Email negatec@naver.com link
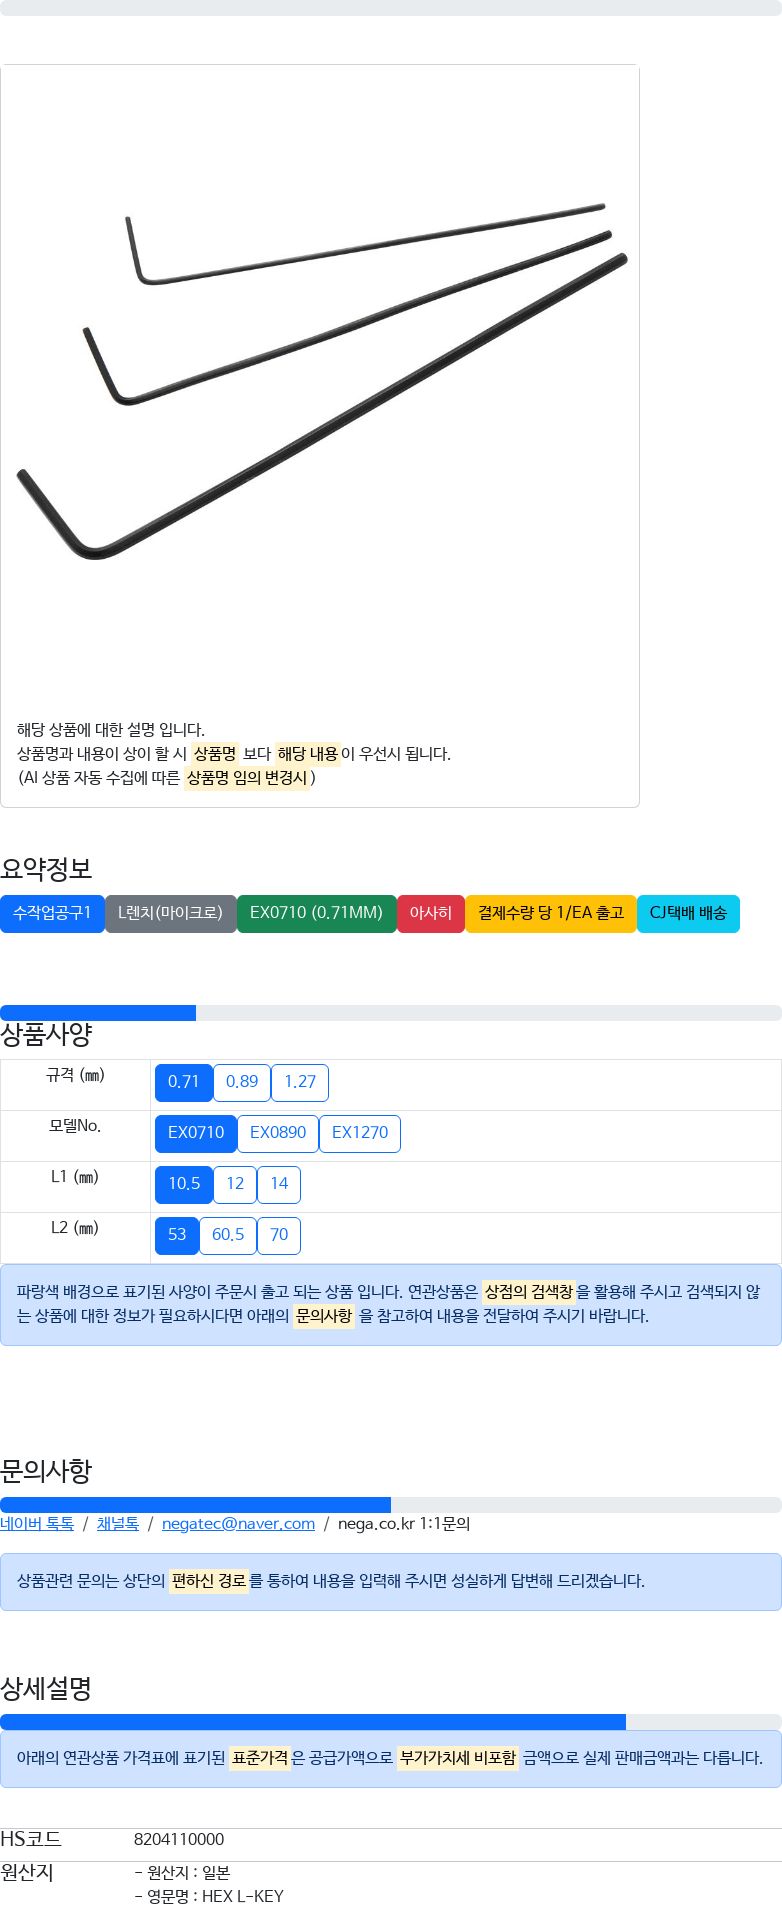Screen dimensions: 782x1910 (238, 1523)
